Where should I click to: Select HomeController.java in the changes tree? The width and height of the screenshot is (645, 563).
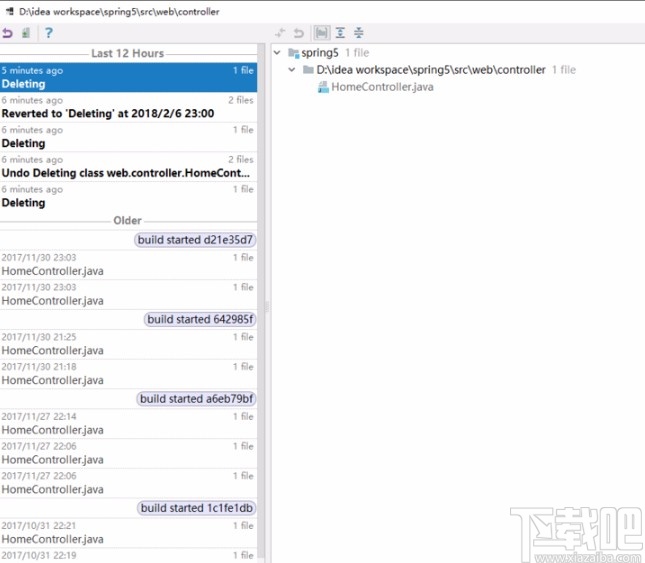point(382,87)
